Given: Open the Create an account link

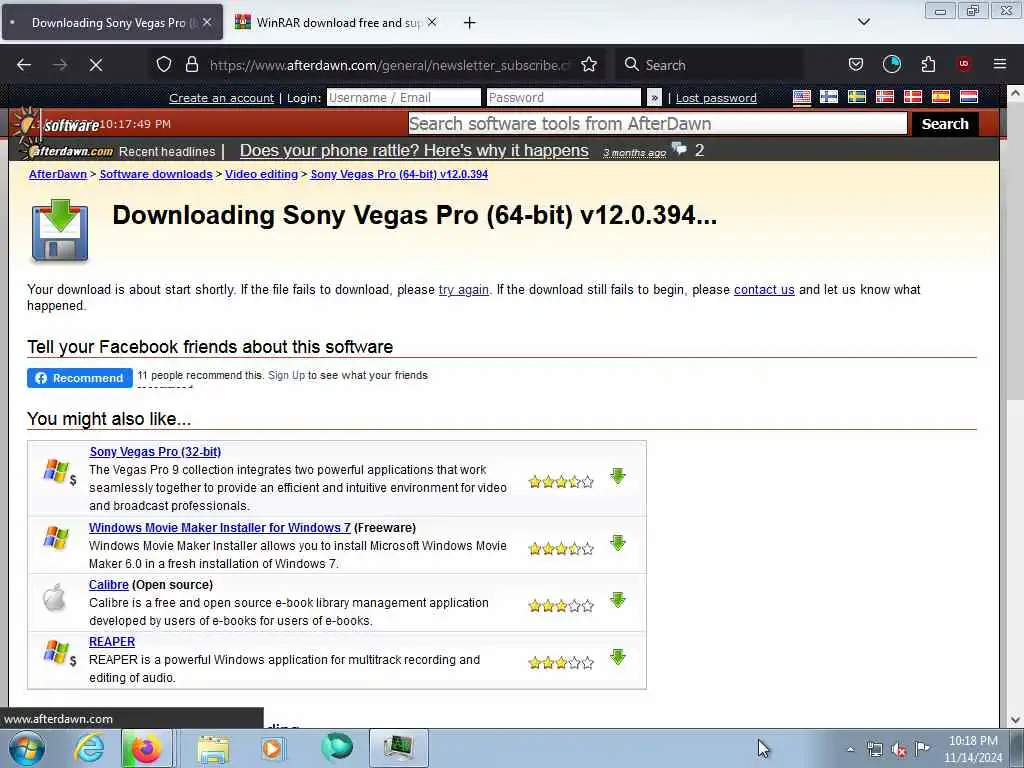Looking at the screenshot, I should coord(221,98).
